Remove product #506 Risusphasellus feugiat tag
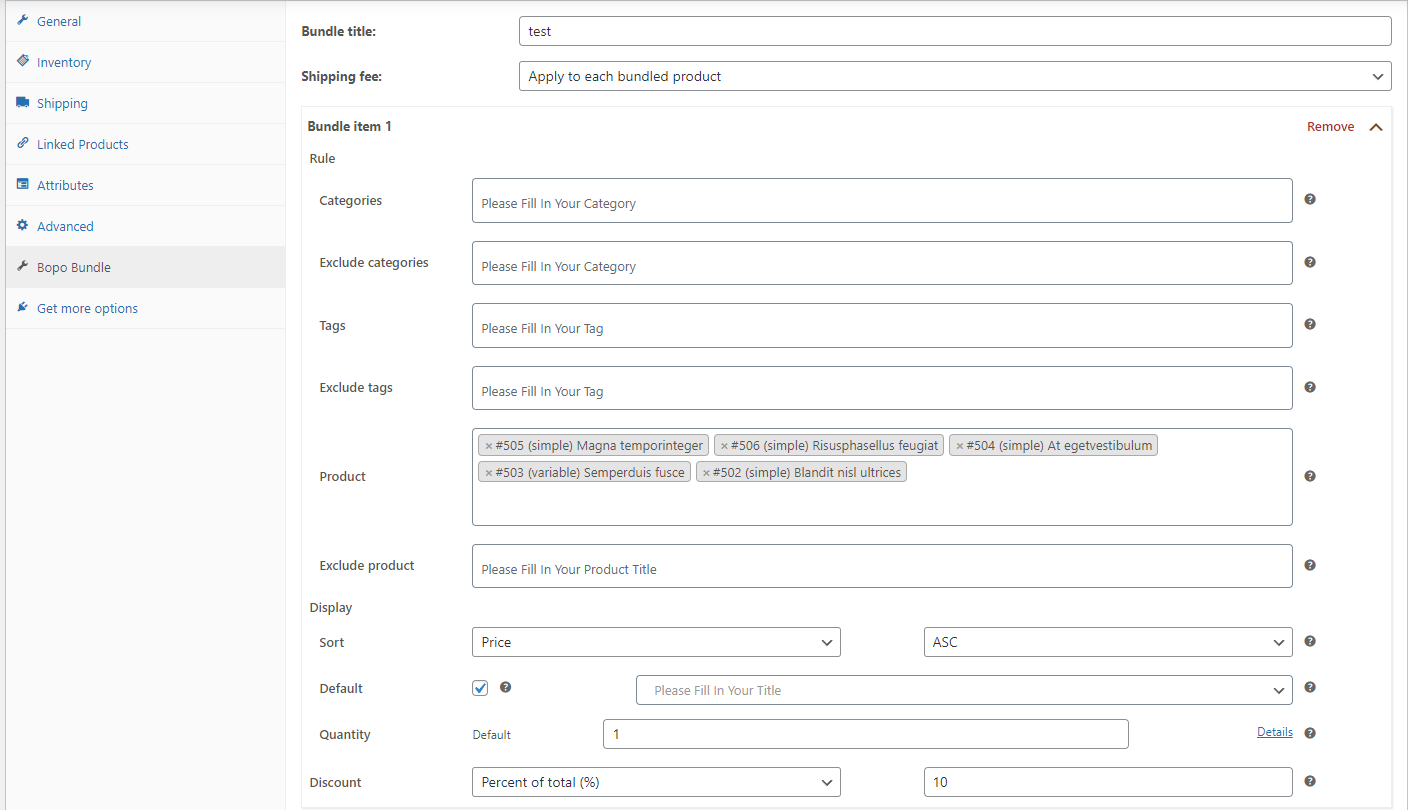Image resolution: width=1408 pixels, height=810 pixels. (724, 446)
